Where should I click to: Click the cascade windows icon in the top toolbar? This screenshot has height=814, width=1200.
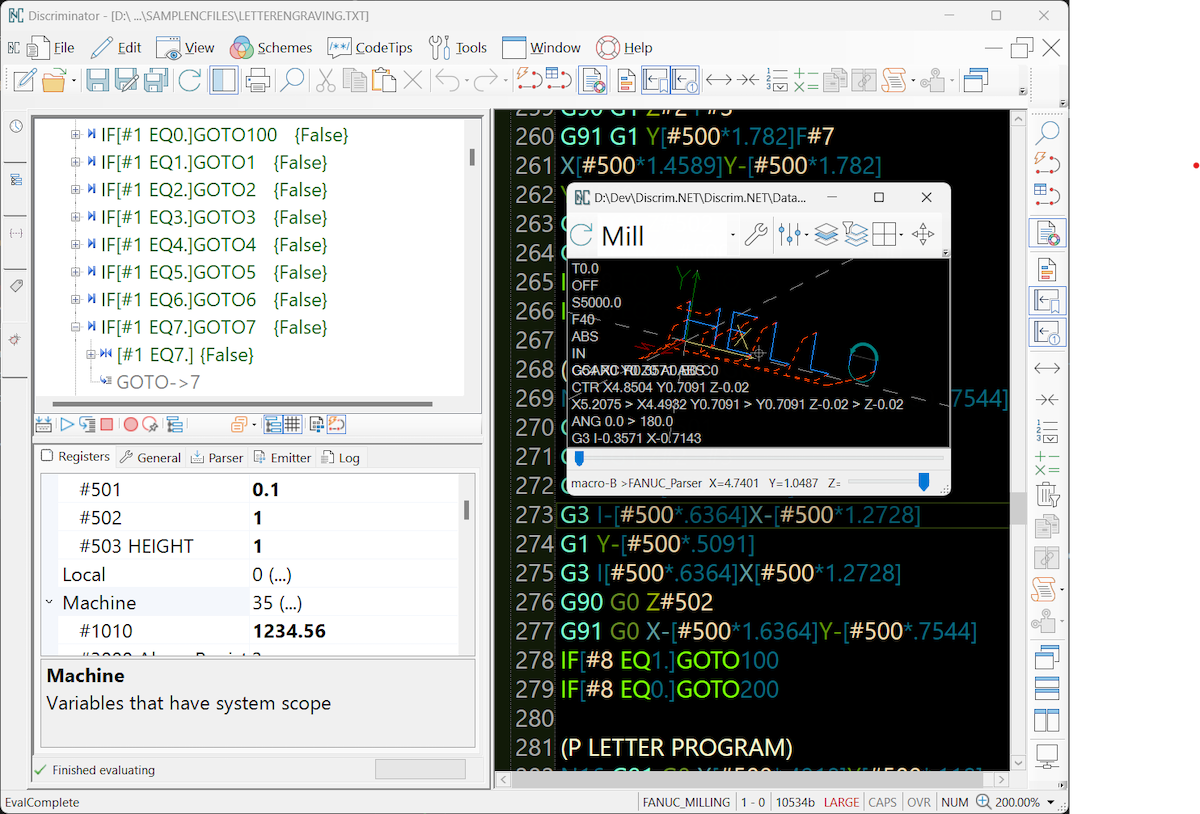(976, 80)
